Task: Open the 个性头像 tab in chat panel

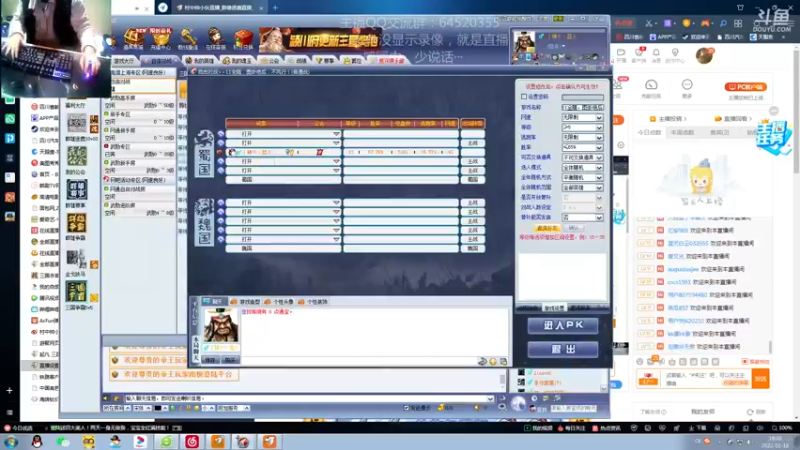Action: pyautogui.click(x=279, y=302)
